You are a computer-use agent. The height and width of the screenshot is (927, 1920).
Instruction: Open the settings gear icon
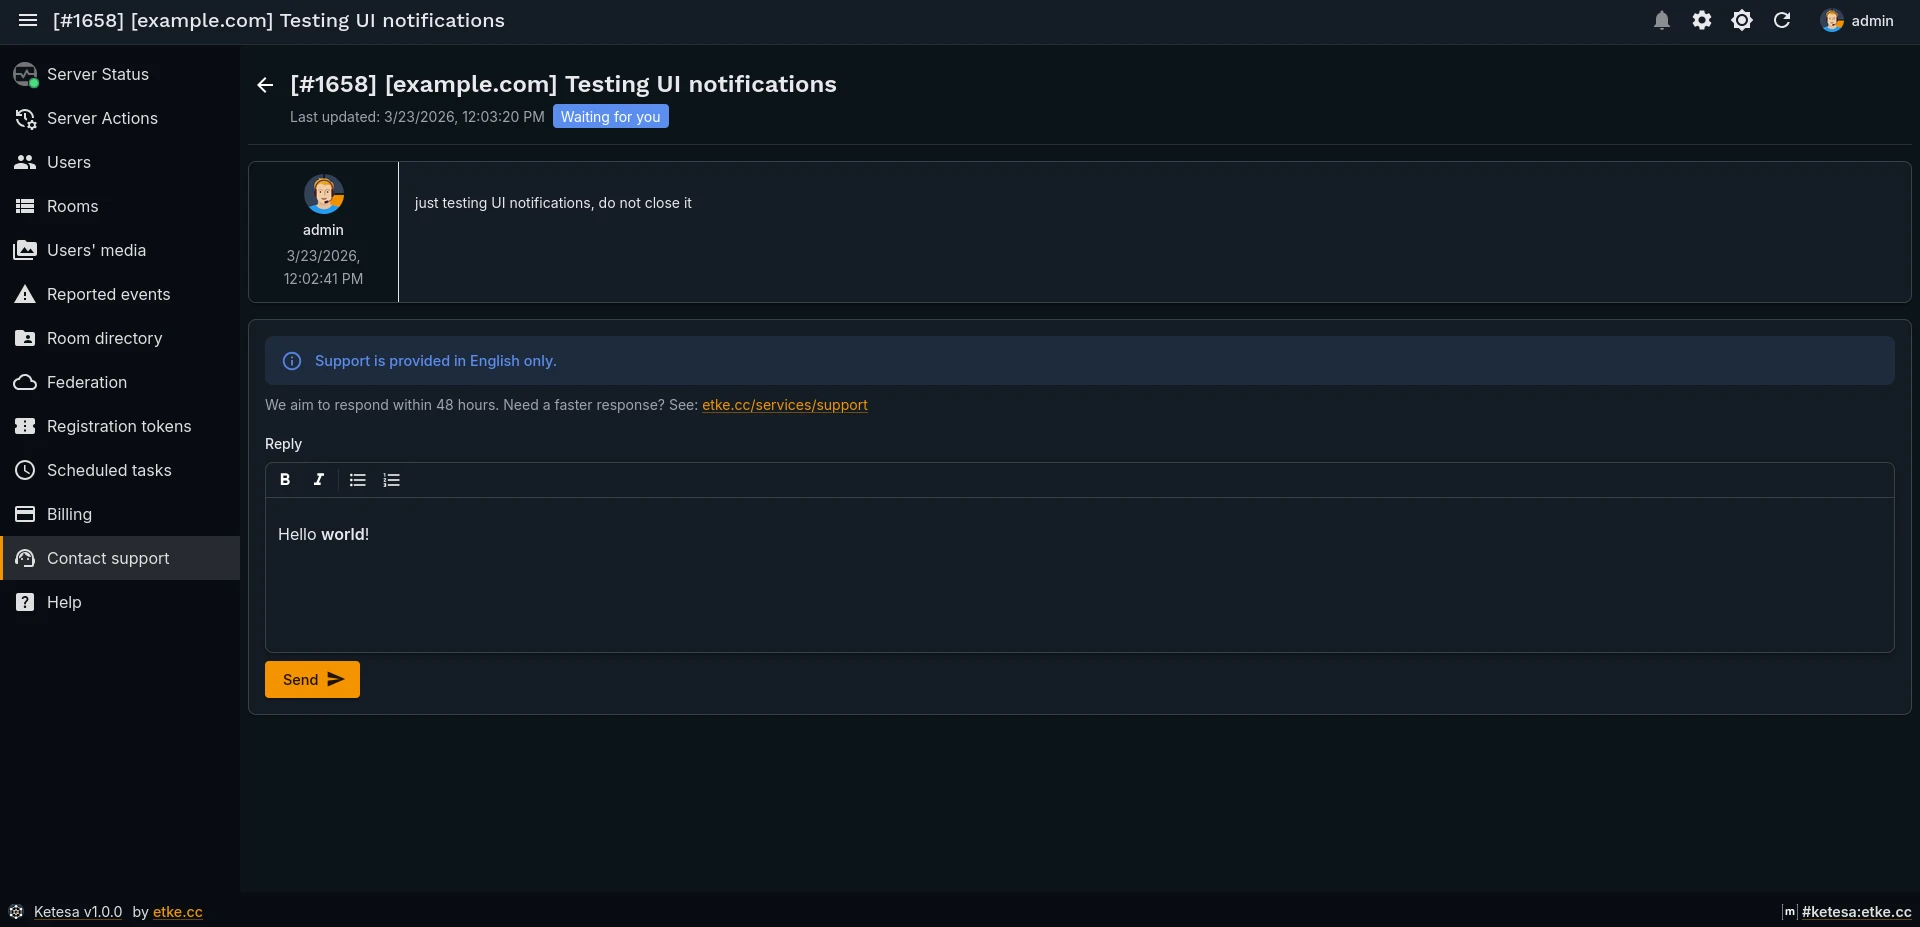pyautogui.click(x=1702, y=21)
